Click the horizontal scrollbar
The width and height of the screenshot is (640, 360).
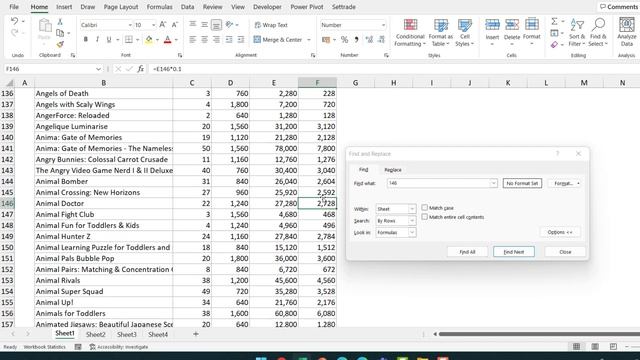[539, 334]
